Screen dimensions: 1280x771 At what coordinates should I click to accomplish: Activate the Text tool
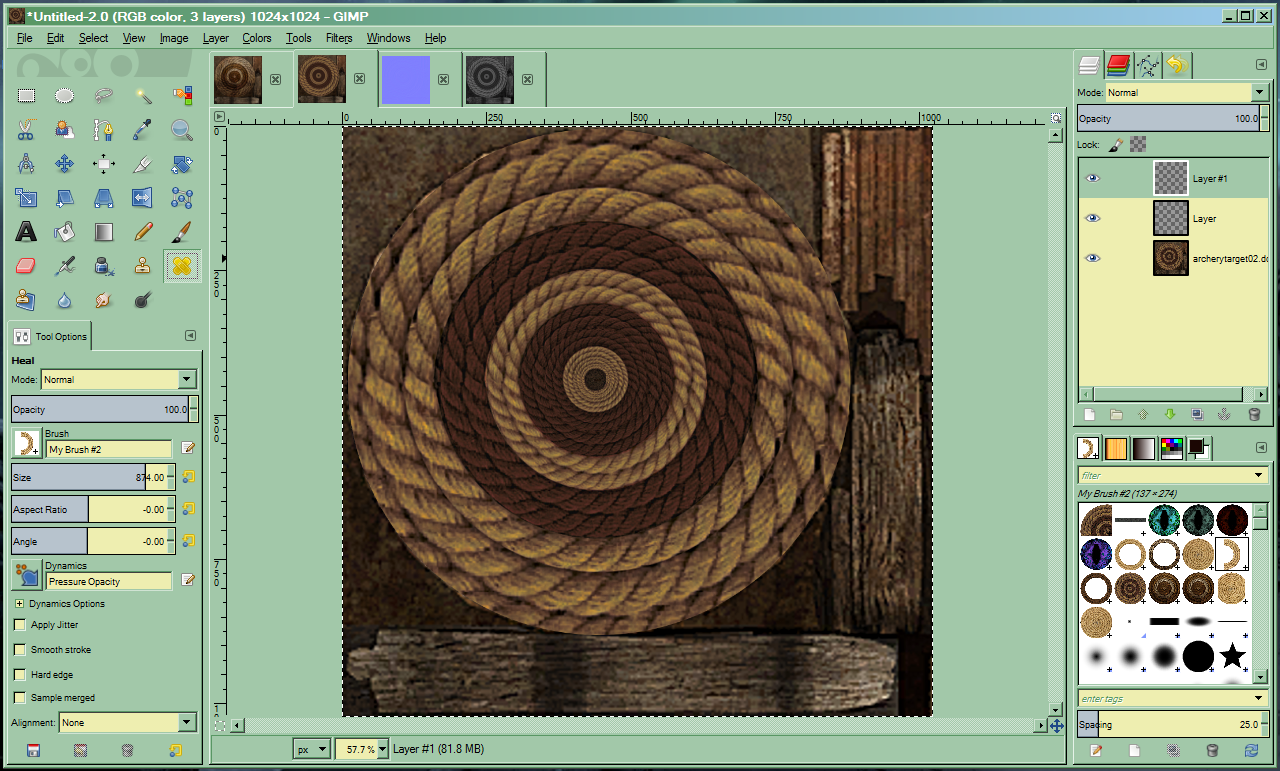26,231
